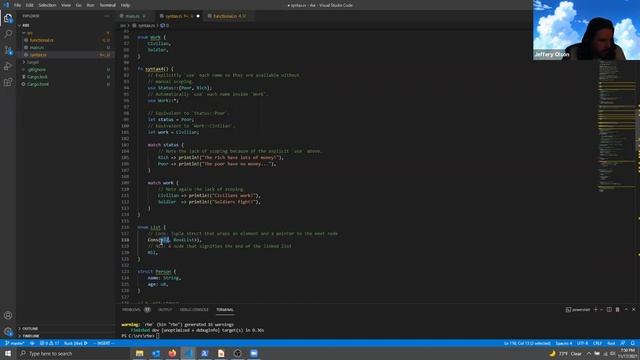Click the Explorer more actions ellipsis
Viewport: 640px width, 360px height.
(107, 16)
